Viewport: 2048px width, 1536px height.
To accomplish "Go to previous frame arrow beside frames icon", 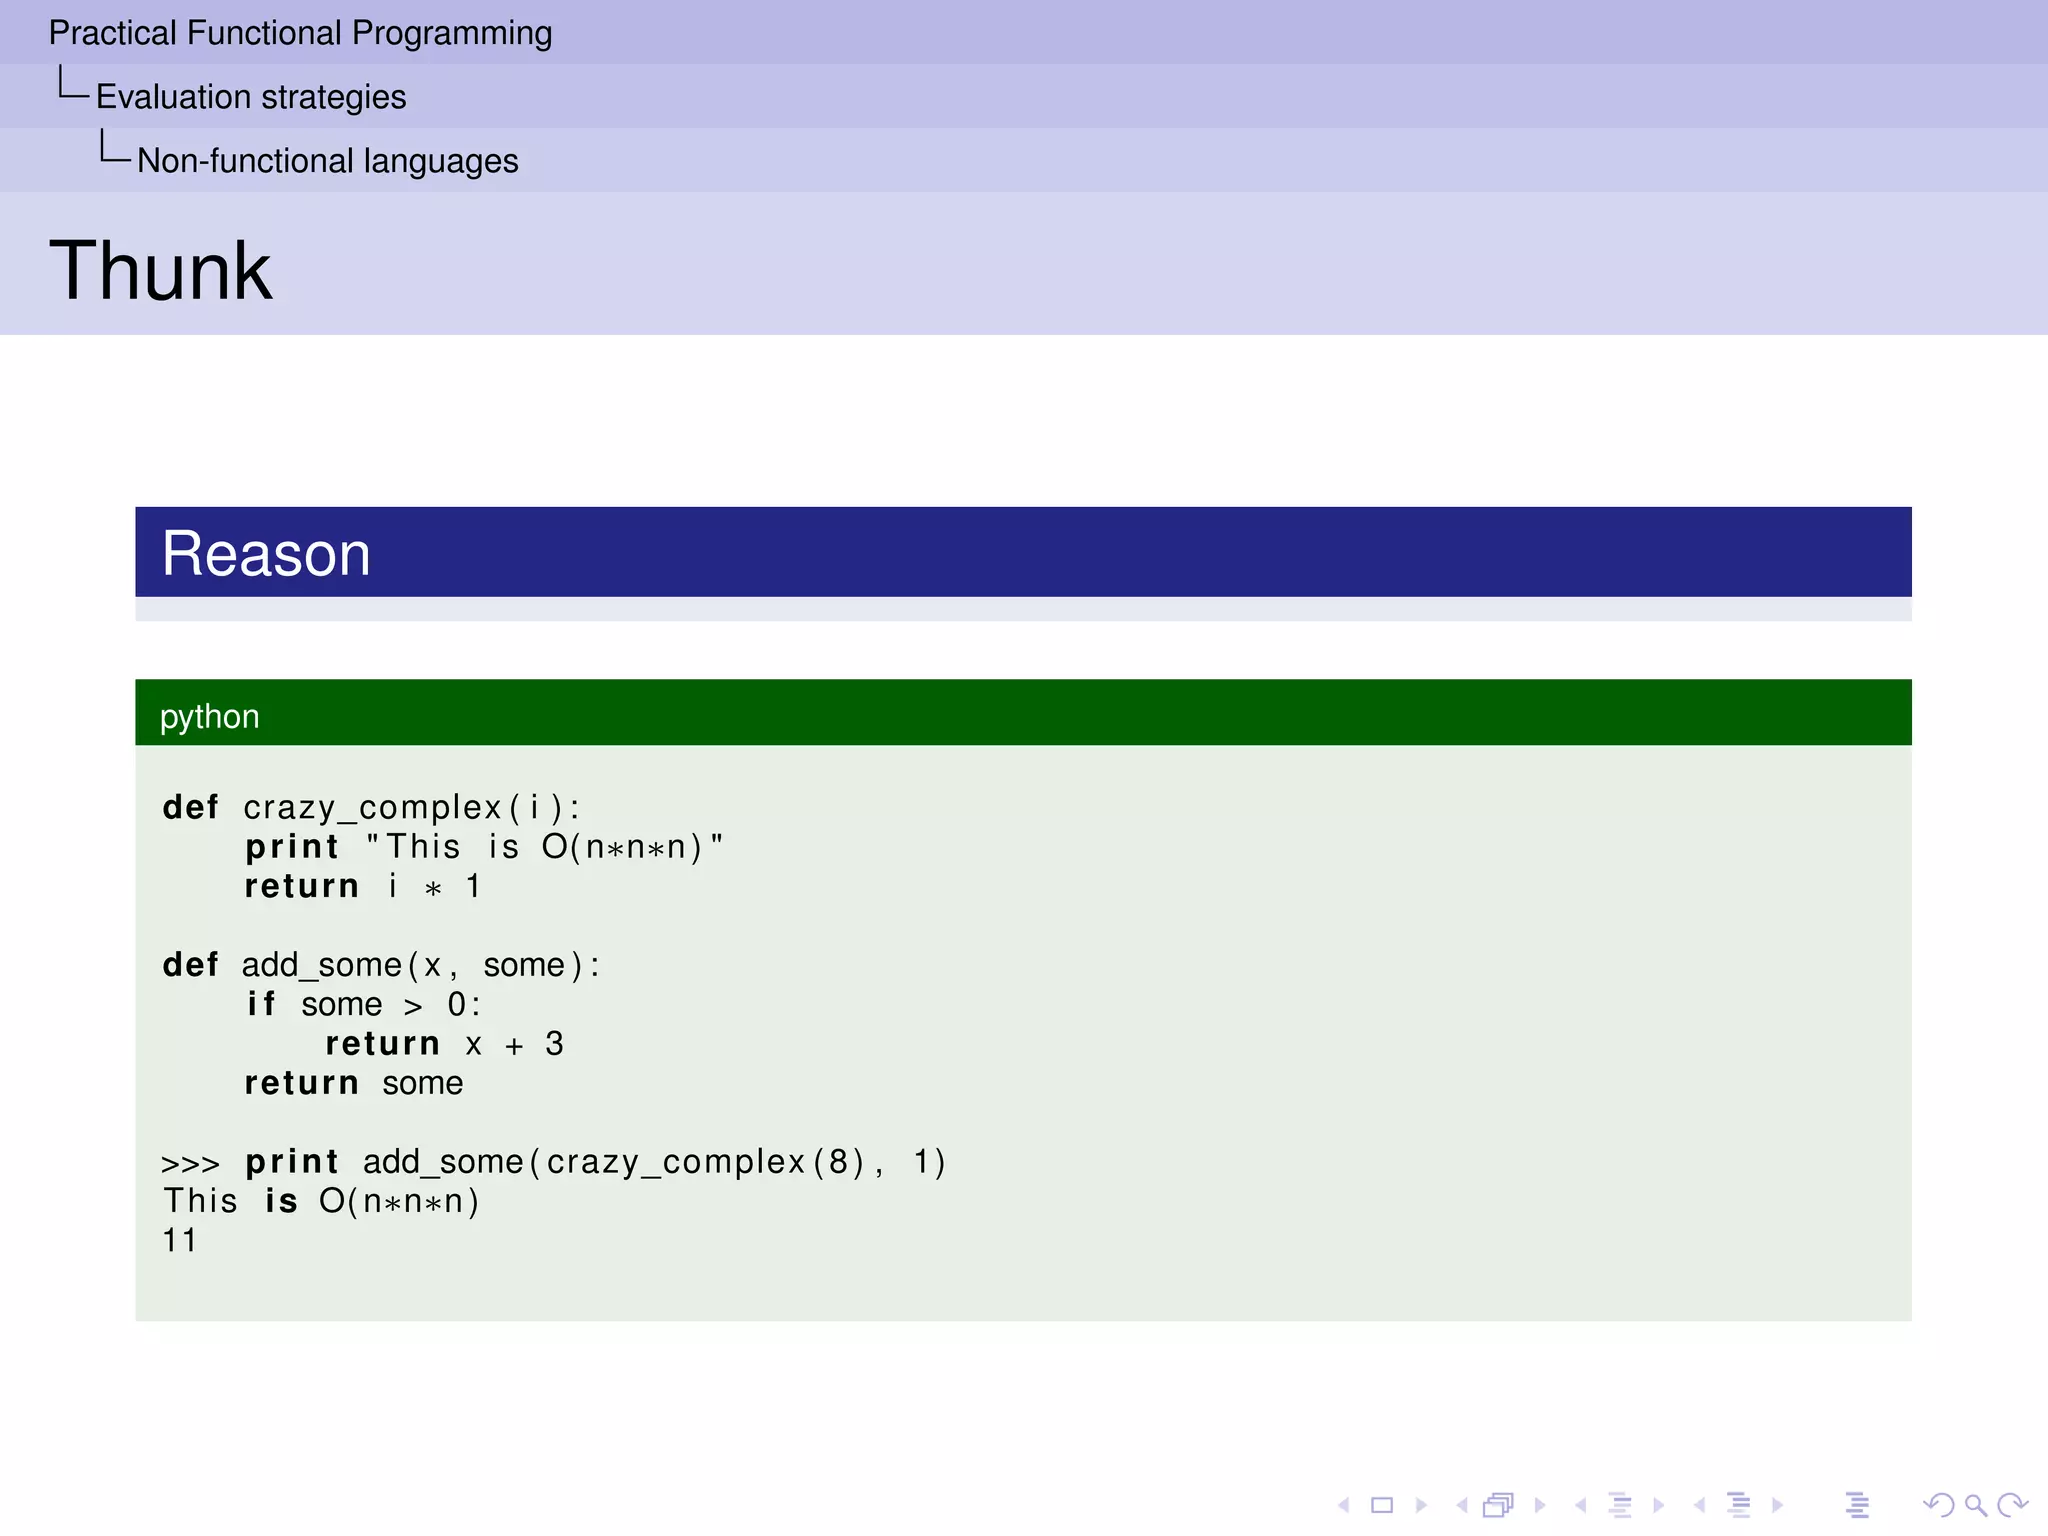I will [x=1462, y=1505].
